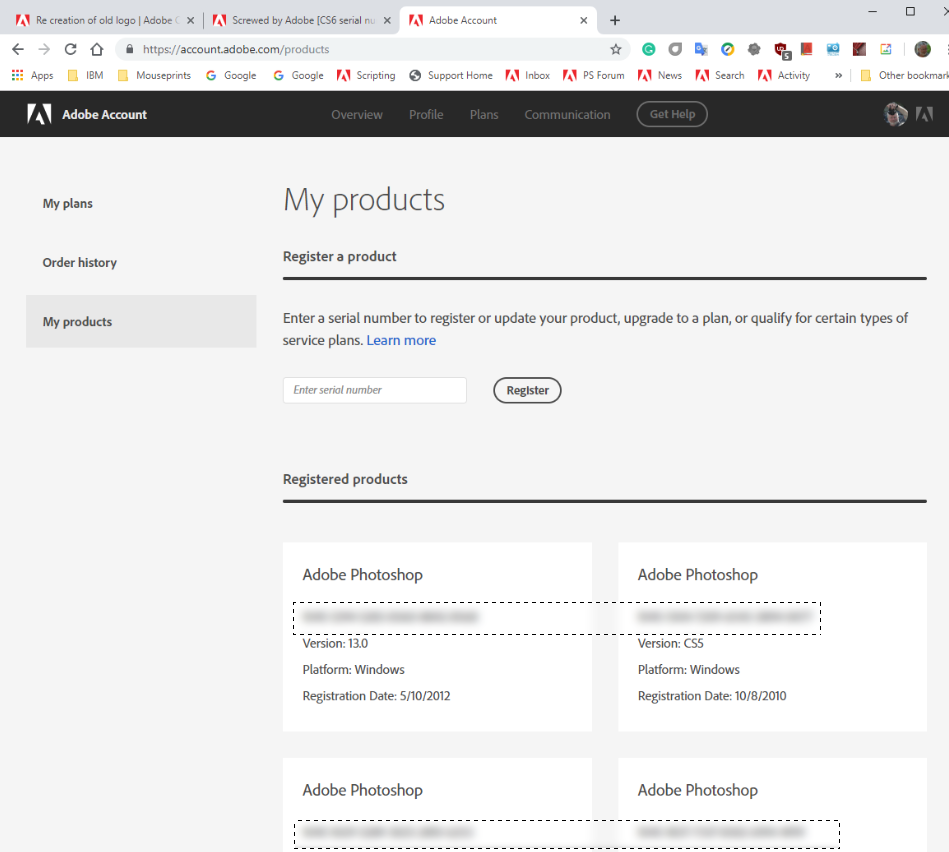This screenshot has width=949, height=852.
Task: Click the gray gear-shaped extension icon
Action: pos(754,49)
